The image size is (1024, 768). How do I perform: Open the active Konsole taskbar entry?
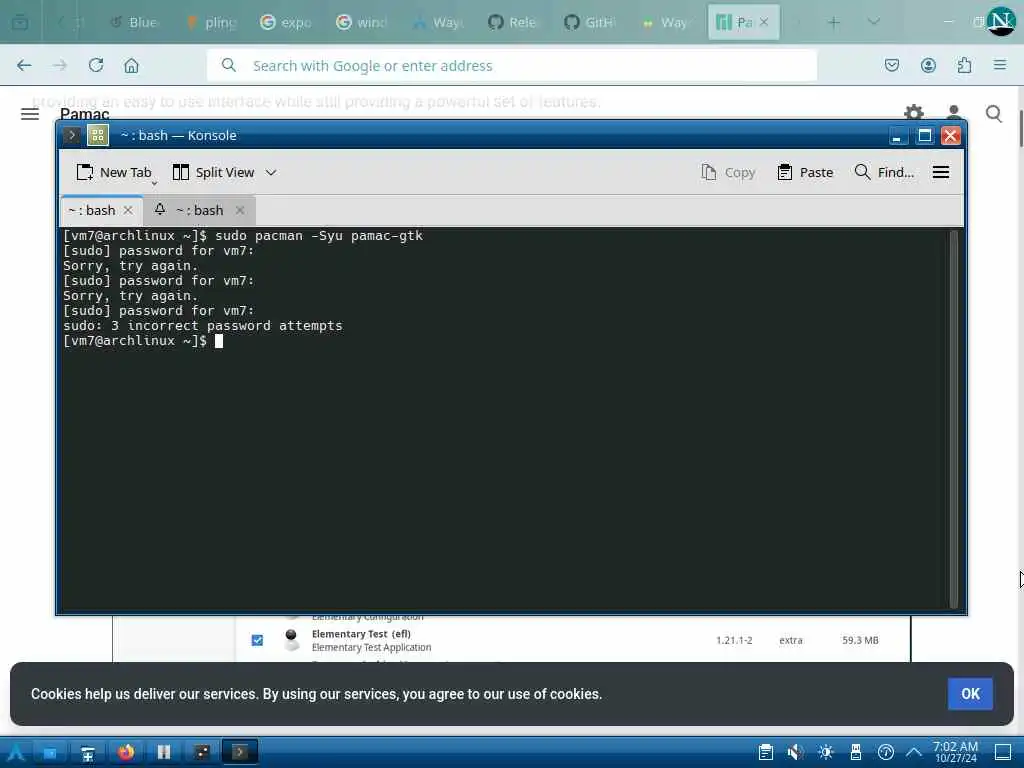(x=240, y=752)
